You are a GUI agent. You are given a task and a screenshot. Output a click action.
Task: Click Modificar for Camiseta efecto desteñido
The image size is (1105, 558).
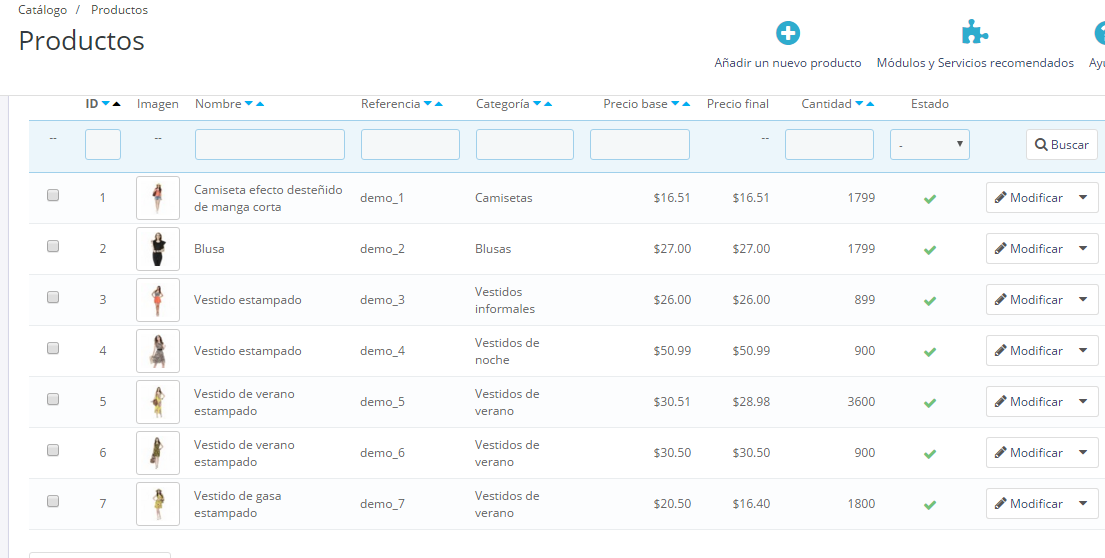tap(1028, 198)
